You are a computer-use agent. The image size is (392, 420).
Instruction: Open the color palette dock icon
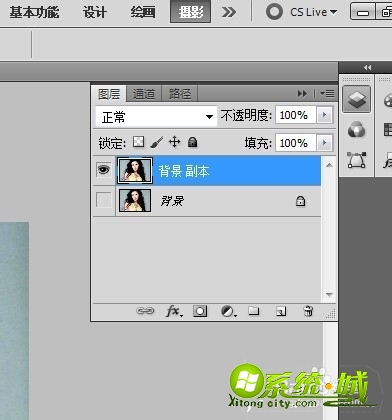(x=388, y=100)
